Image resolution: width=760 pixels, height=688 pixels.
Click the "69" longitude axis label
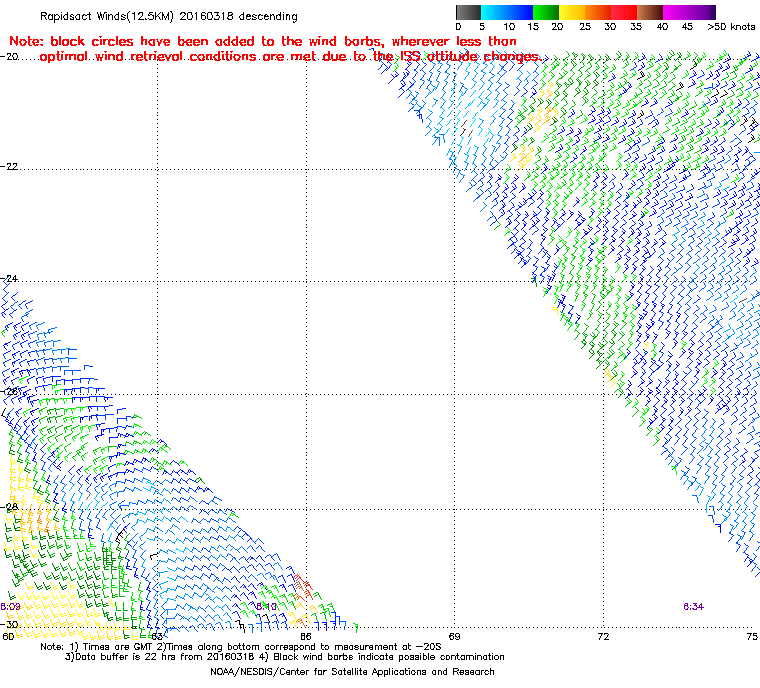click(x=454, y=636)
